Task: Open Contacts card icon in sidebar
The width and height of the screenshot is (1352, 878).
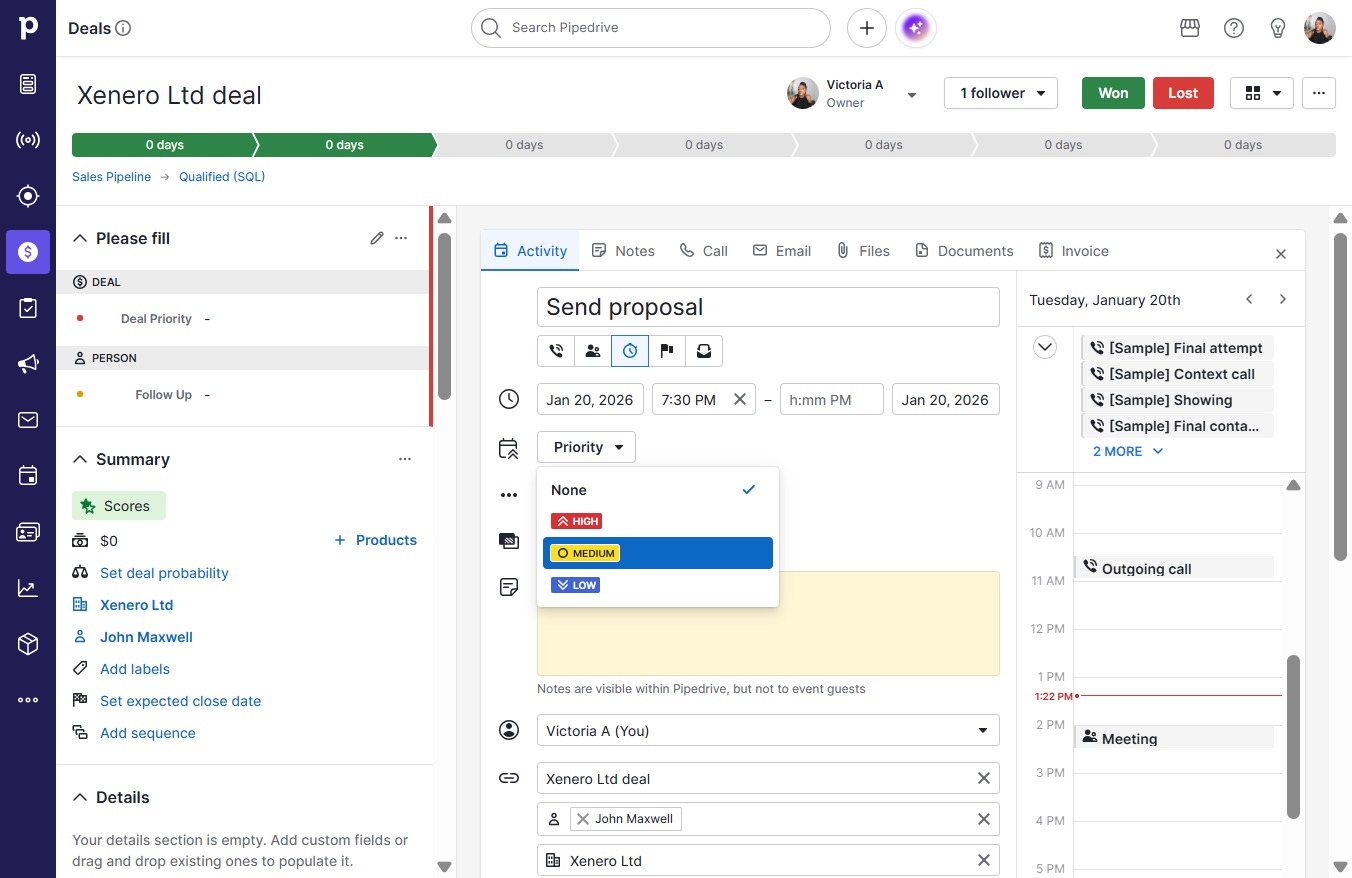Action: pyautogui.click(x=28, y=532)
